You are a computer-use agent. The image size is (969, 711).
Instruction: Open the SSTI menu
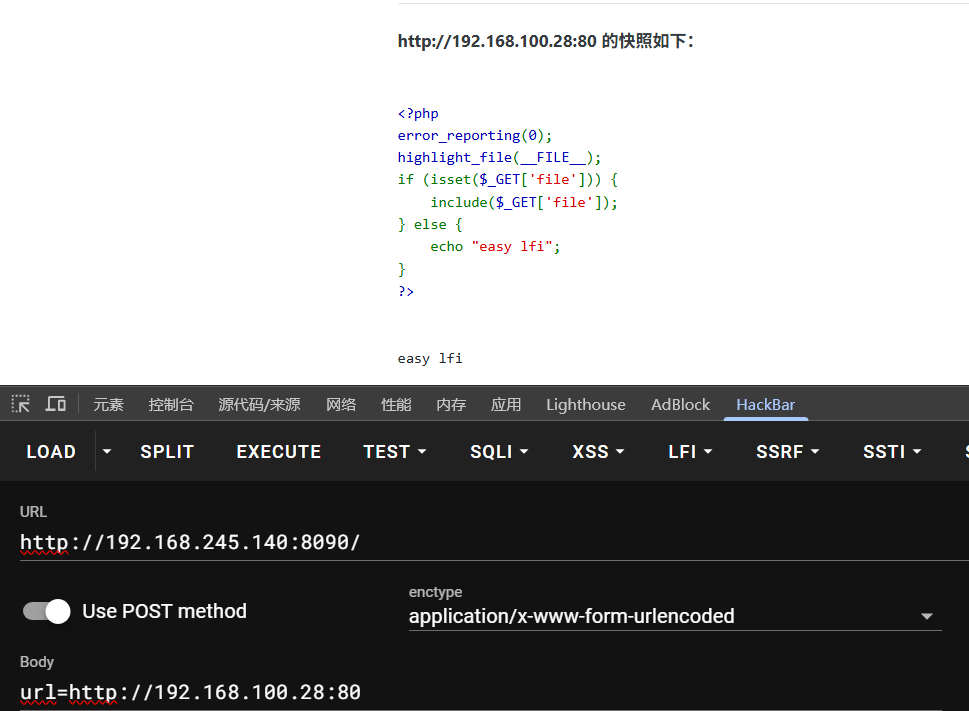pos(892,452)
